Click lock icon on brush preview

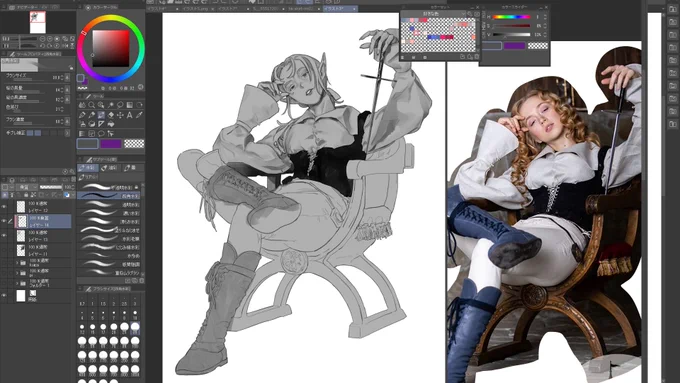click(71, 68)
